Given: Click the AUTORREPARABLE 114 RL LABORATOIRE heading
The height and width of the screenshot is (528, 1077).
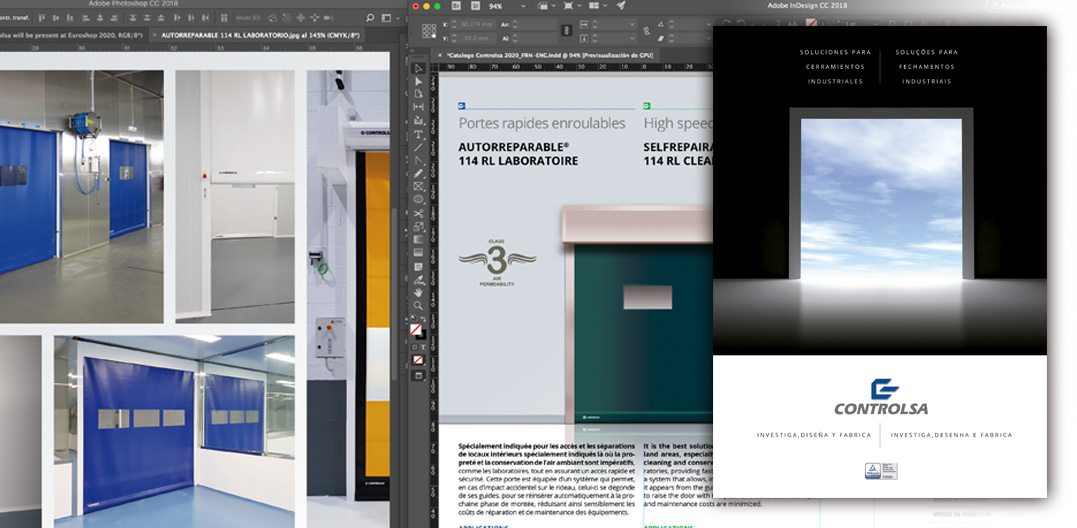Looking at the screenshot, I should [518, 154].
